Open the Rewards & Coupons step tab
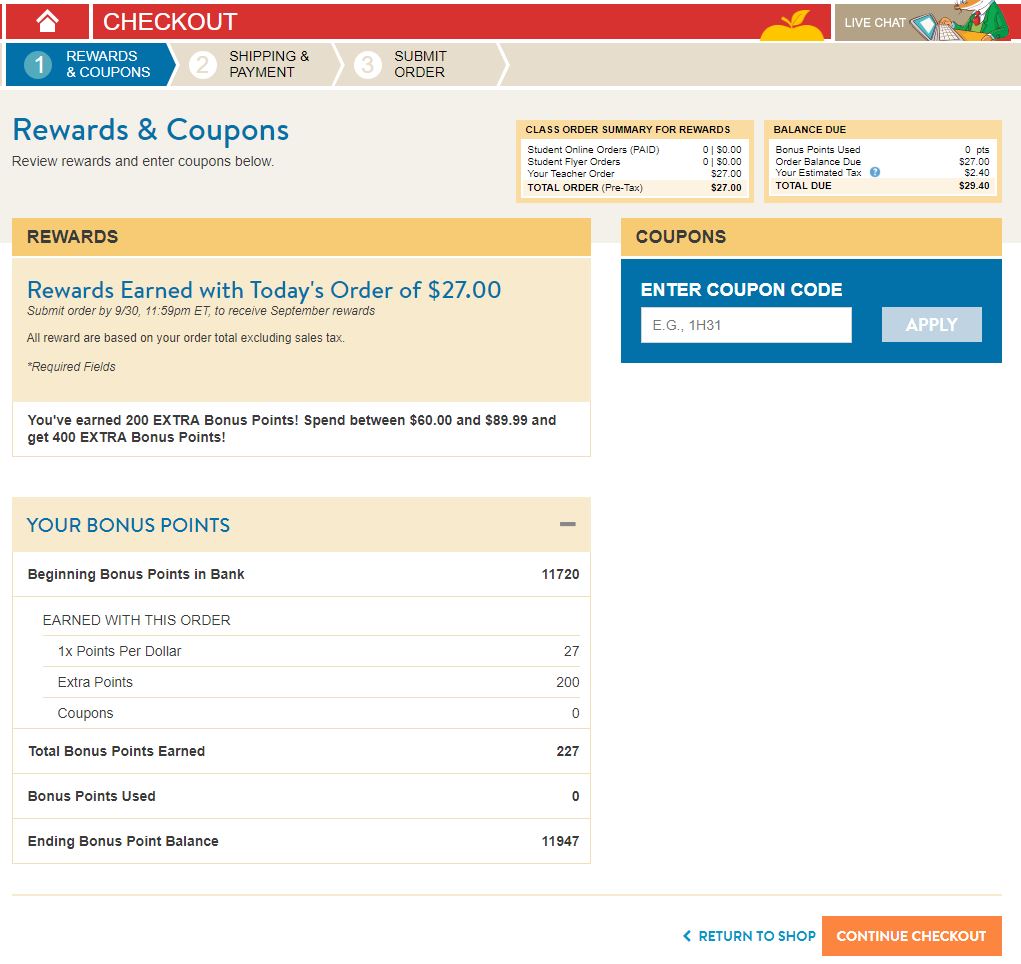The height and width of the screenshot is (964, 1021). 90,65
